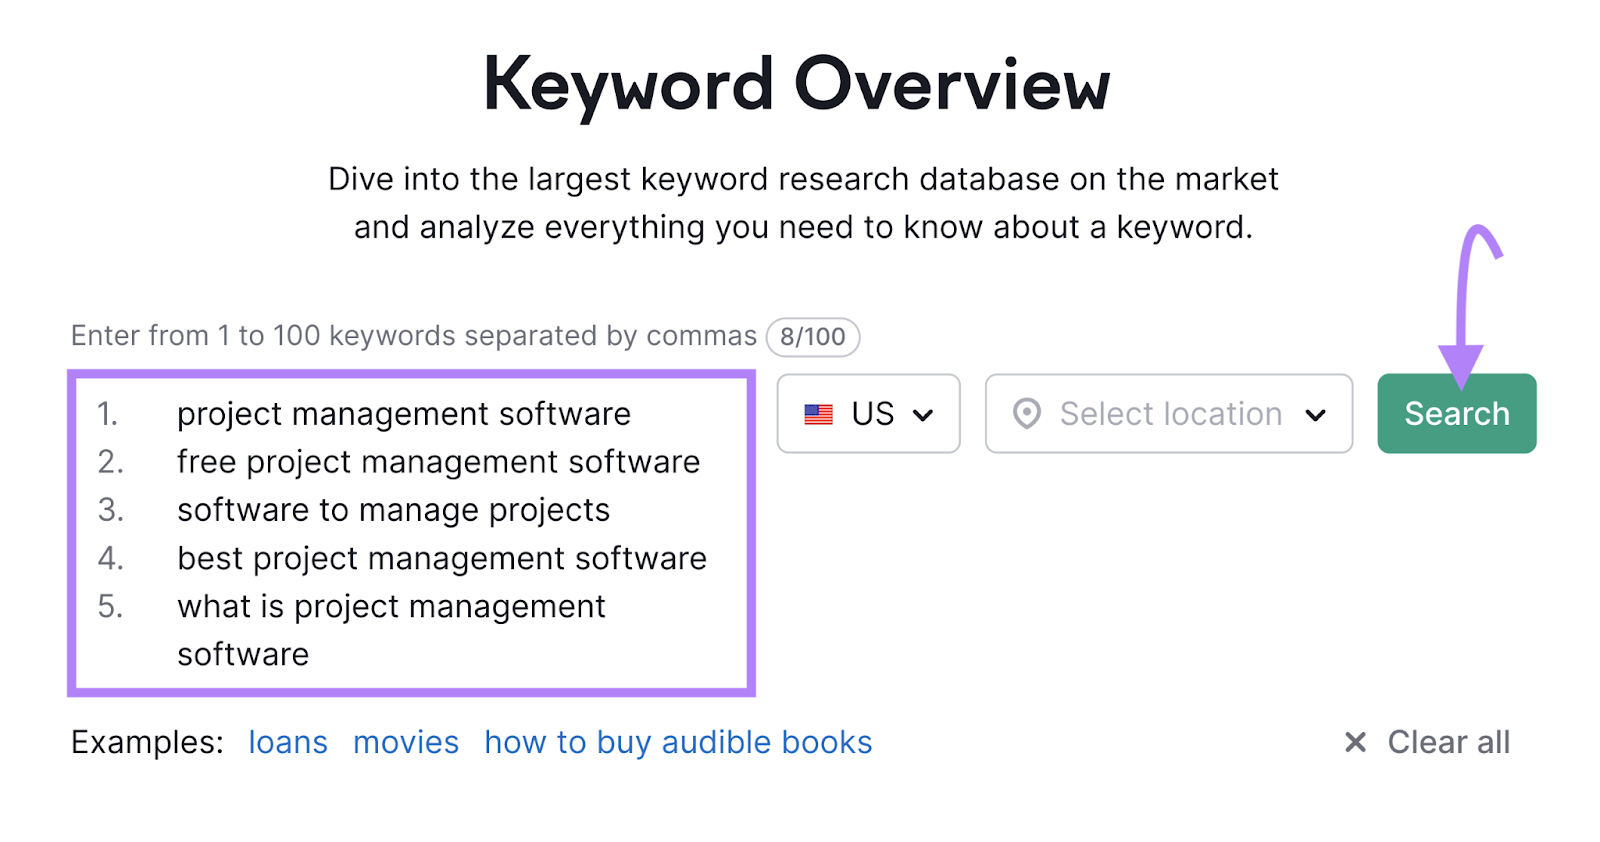Select the 'loans' example link
The width and height of the screenshot is (1600, 842).
click(288, 742)
